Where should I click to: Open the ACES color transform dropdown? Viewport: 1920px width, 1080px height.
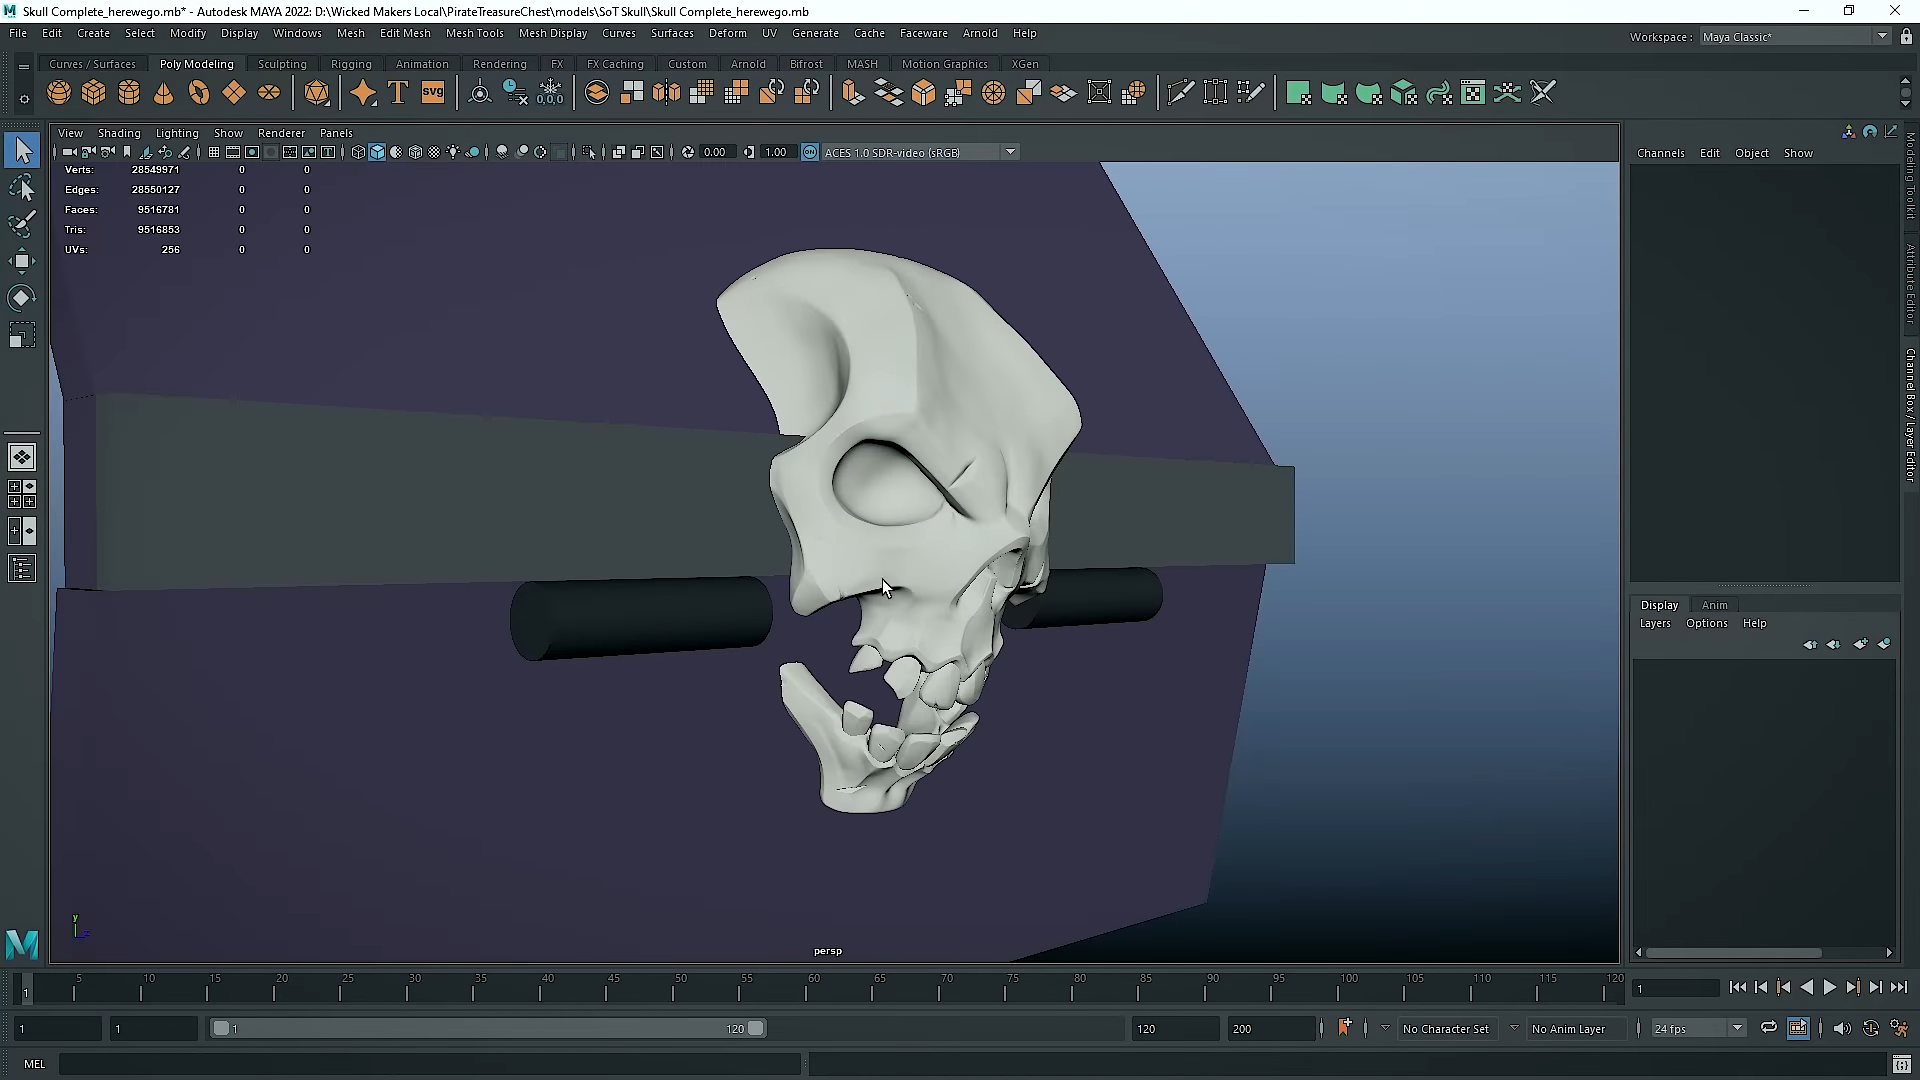[1010, 152]
